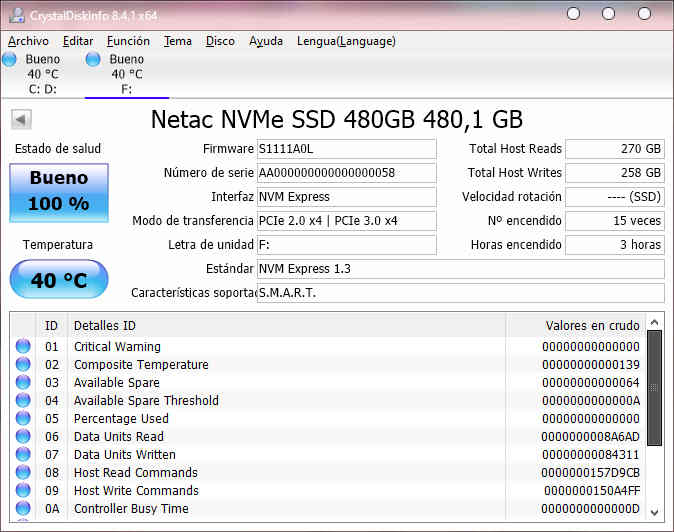Click the serial number field
The image size is (674, 532).
click(346, 173)
